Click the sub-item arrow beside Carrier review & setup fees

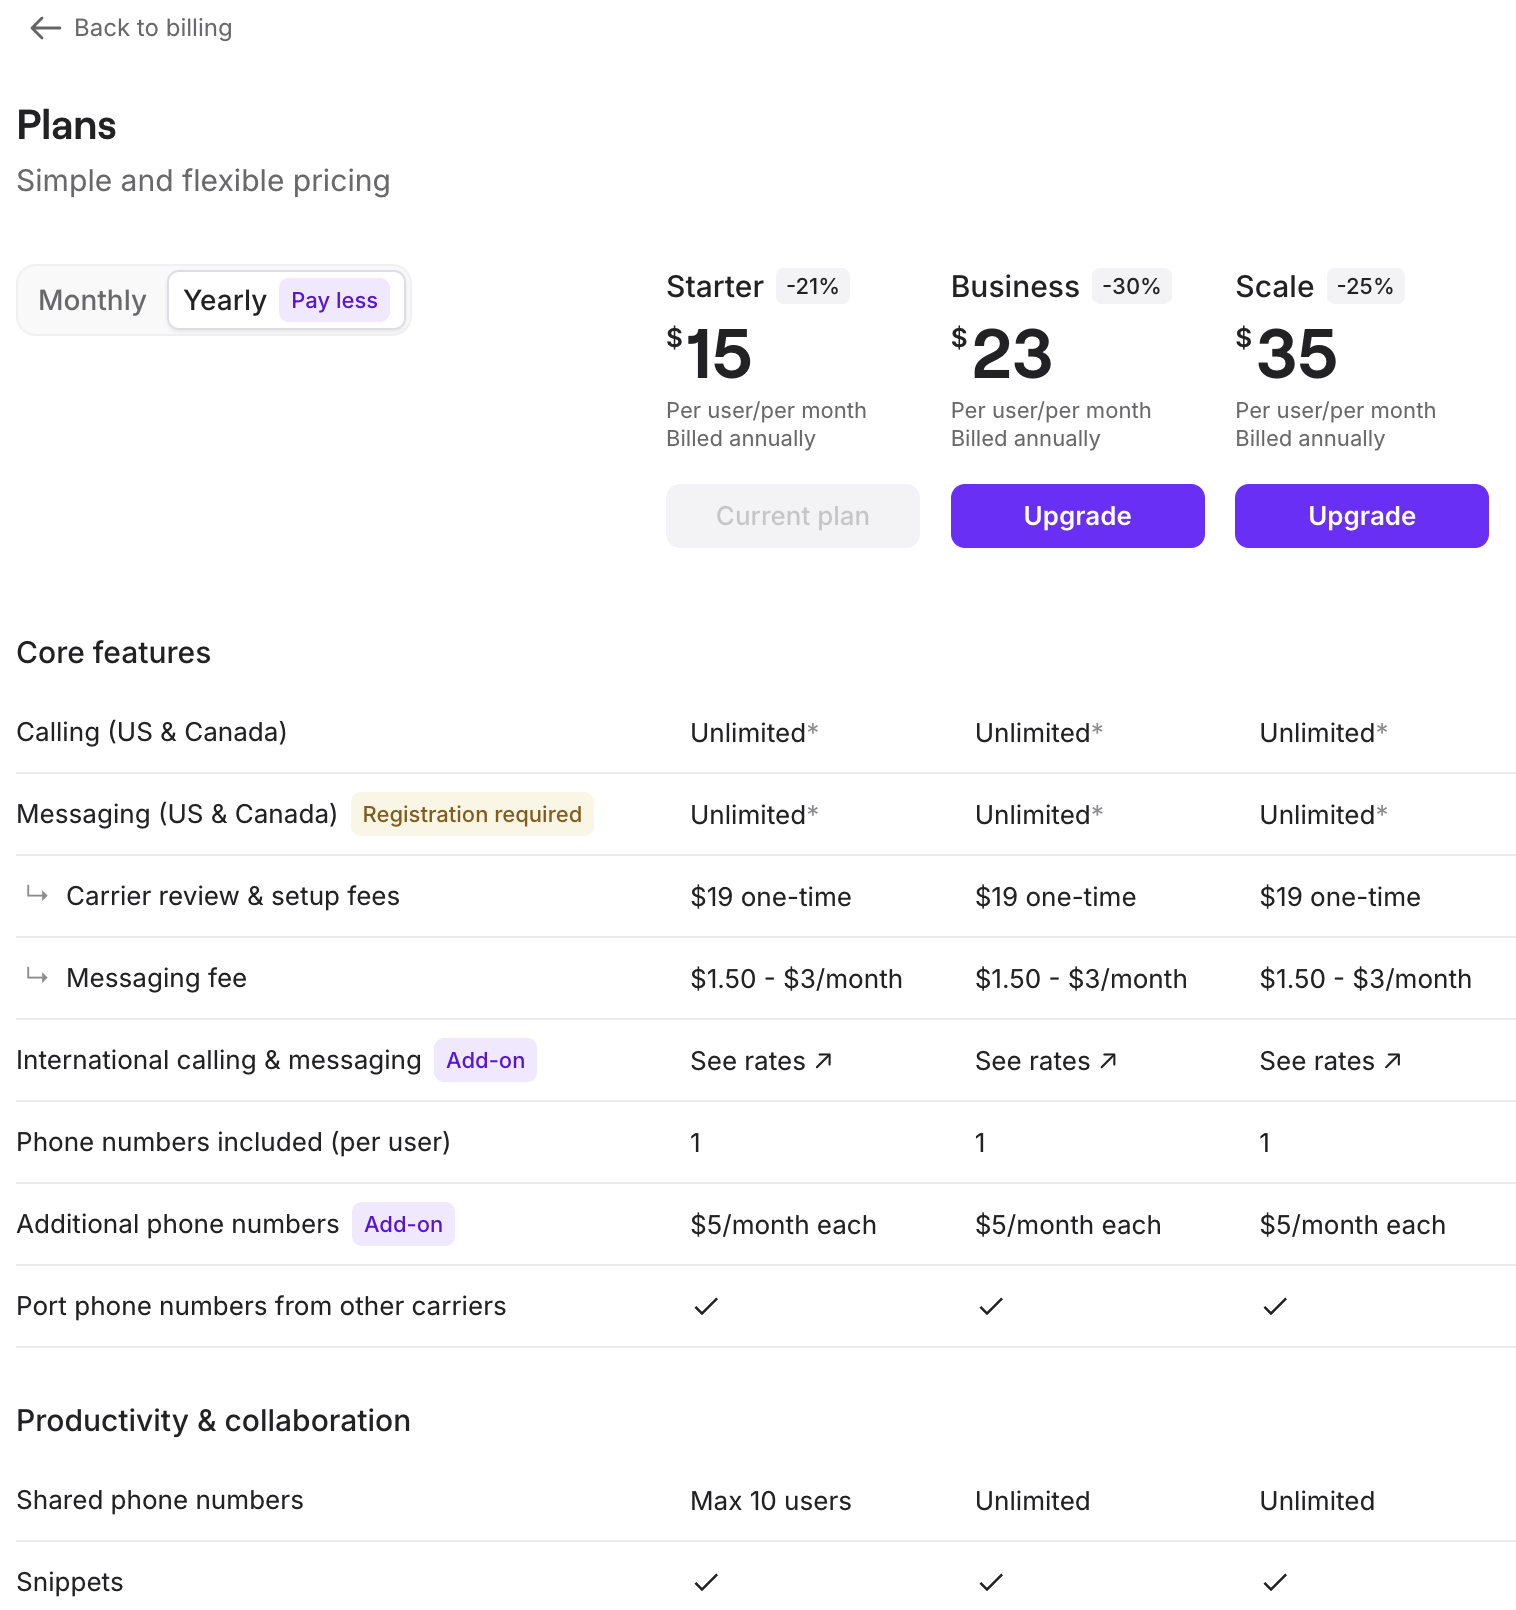pyautogui.click(x=37, y=893)
